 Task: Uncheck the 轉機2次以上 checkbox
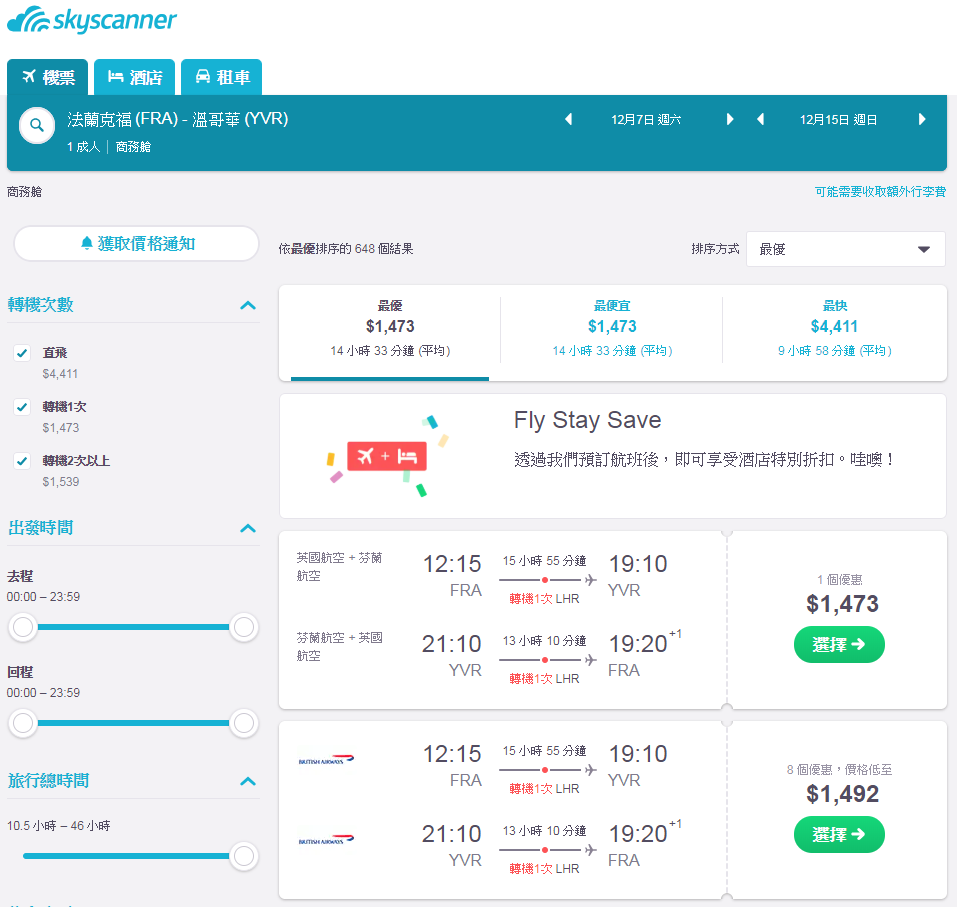(22, 461)
